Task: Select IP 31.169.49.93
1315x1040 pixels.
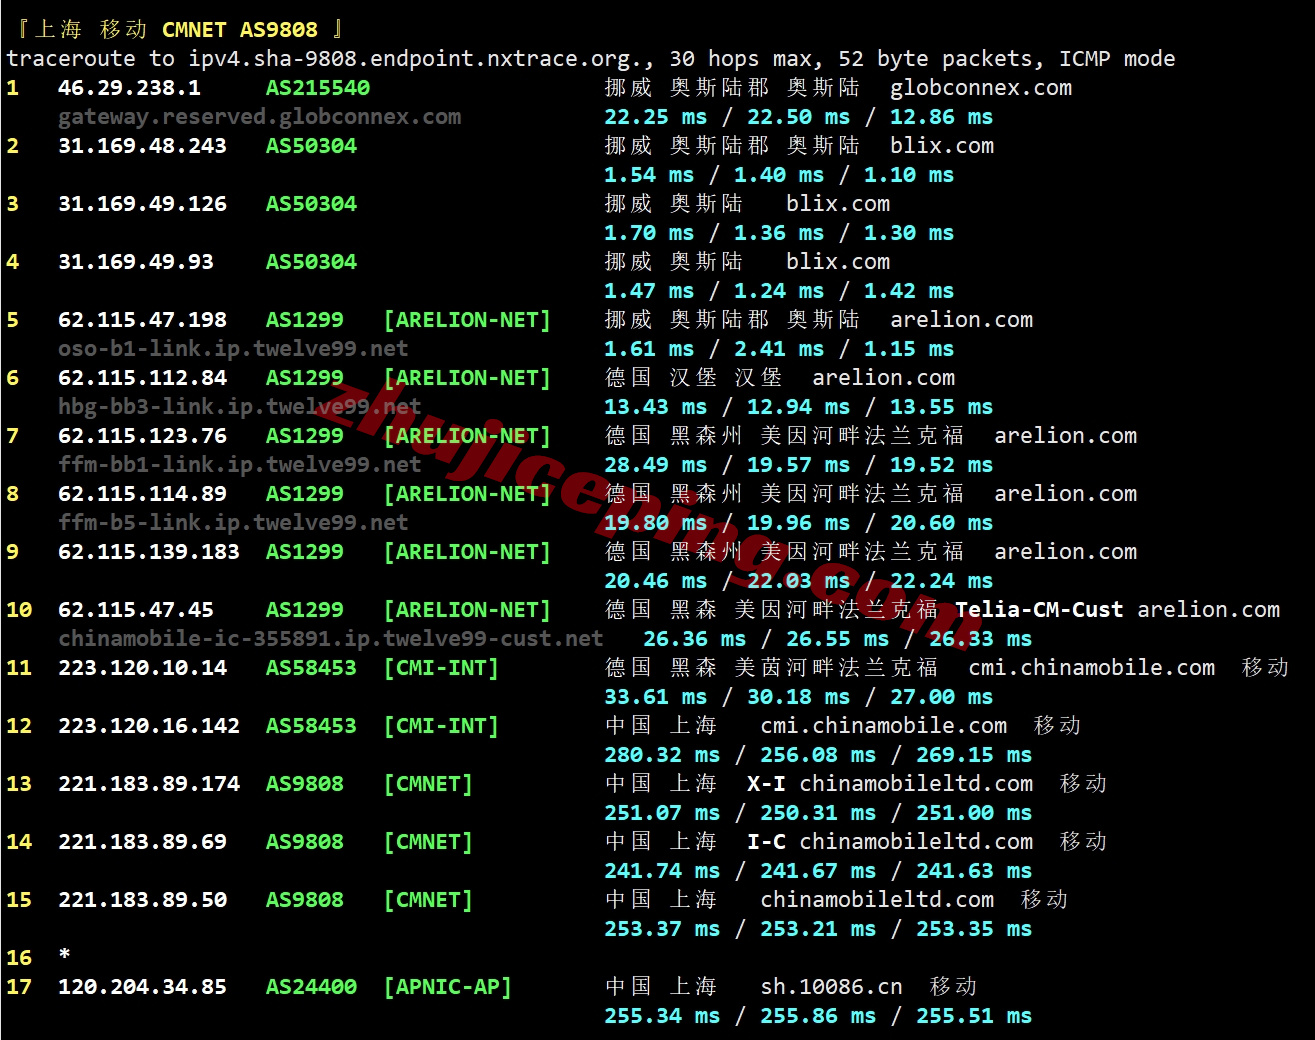Action: pos(135,262)
